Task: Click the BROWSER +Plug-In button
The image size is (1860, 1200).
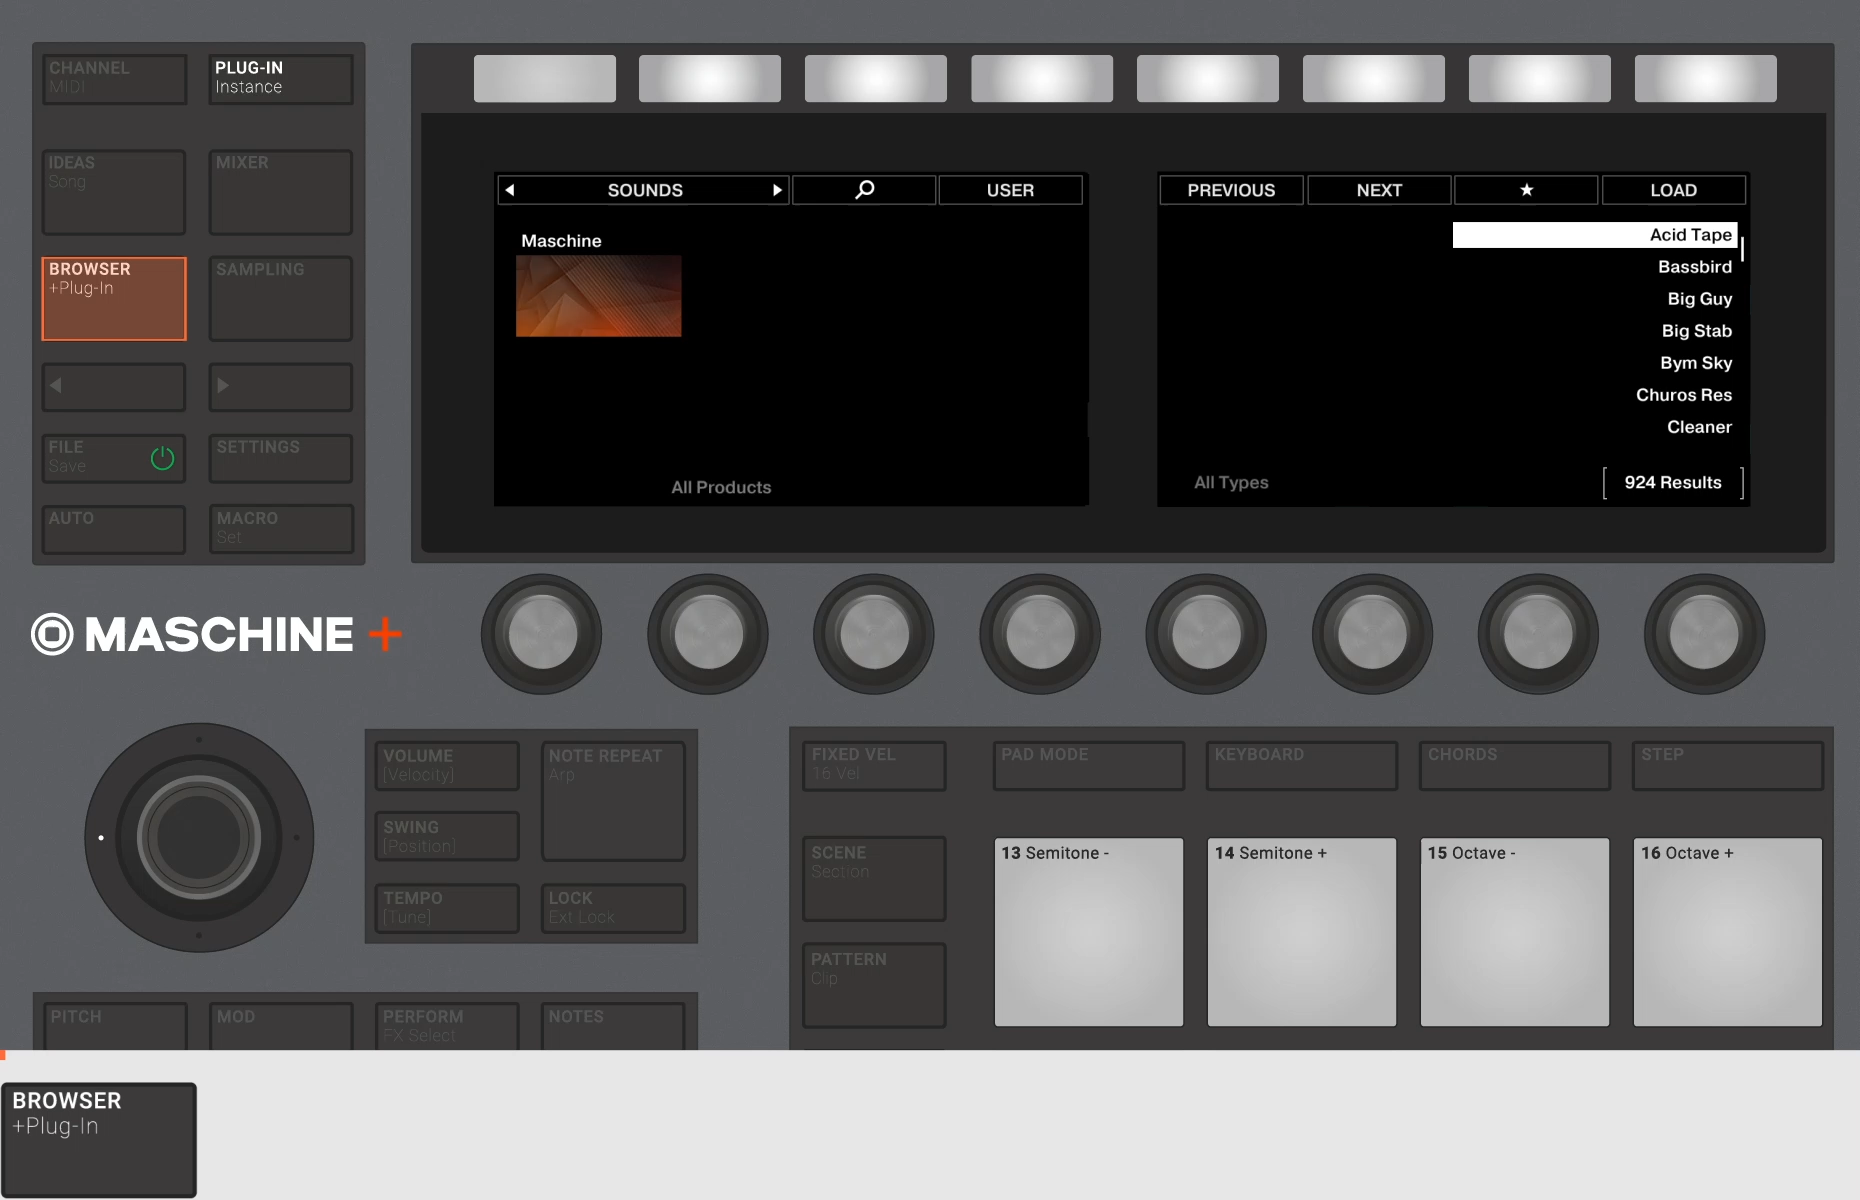Action: coord(114,299)
